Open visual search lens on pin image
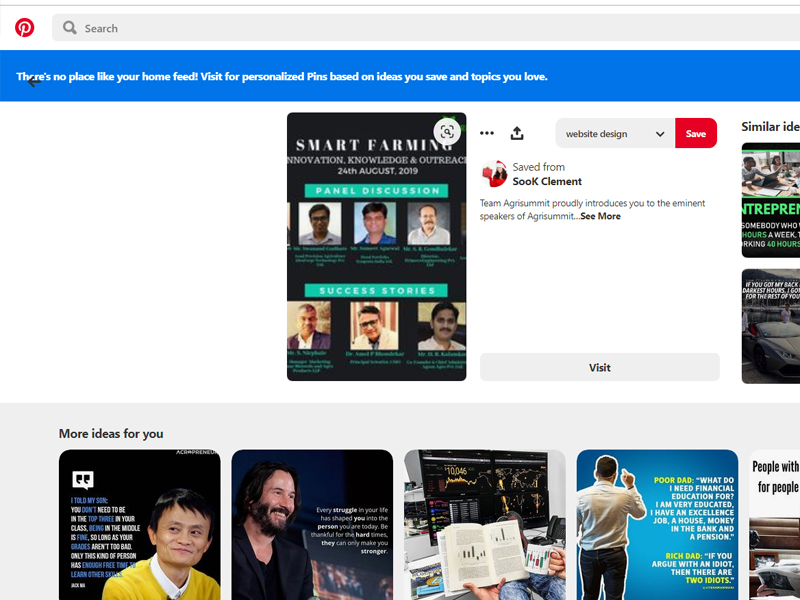Image resolution: width=800 pixels, height=600 pixels. [447, 132]
